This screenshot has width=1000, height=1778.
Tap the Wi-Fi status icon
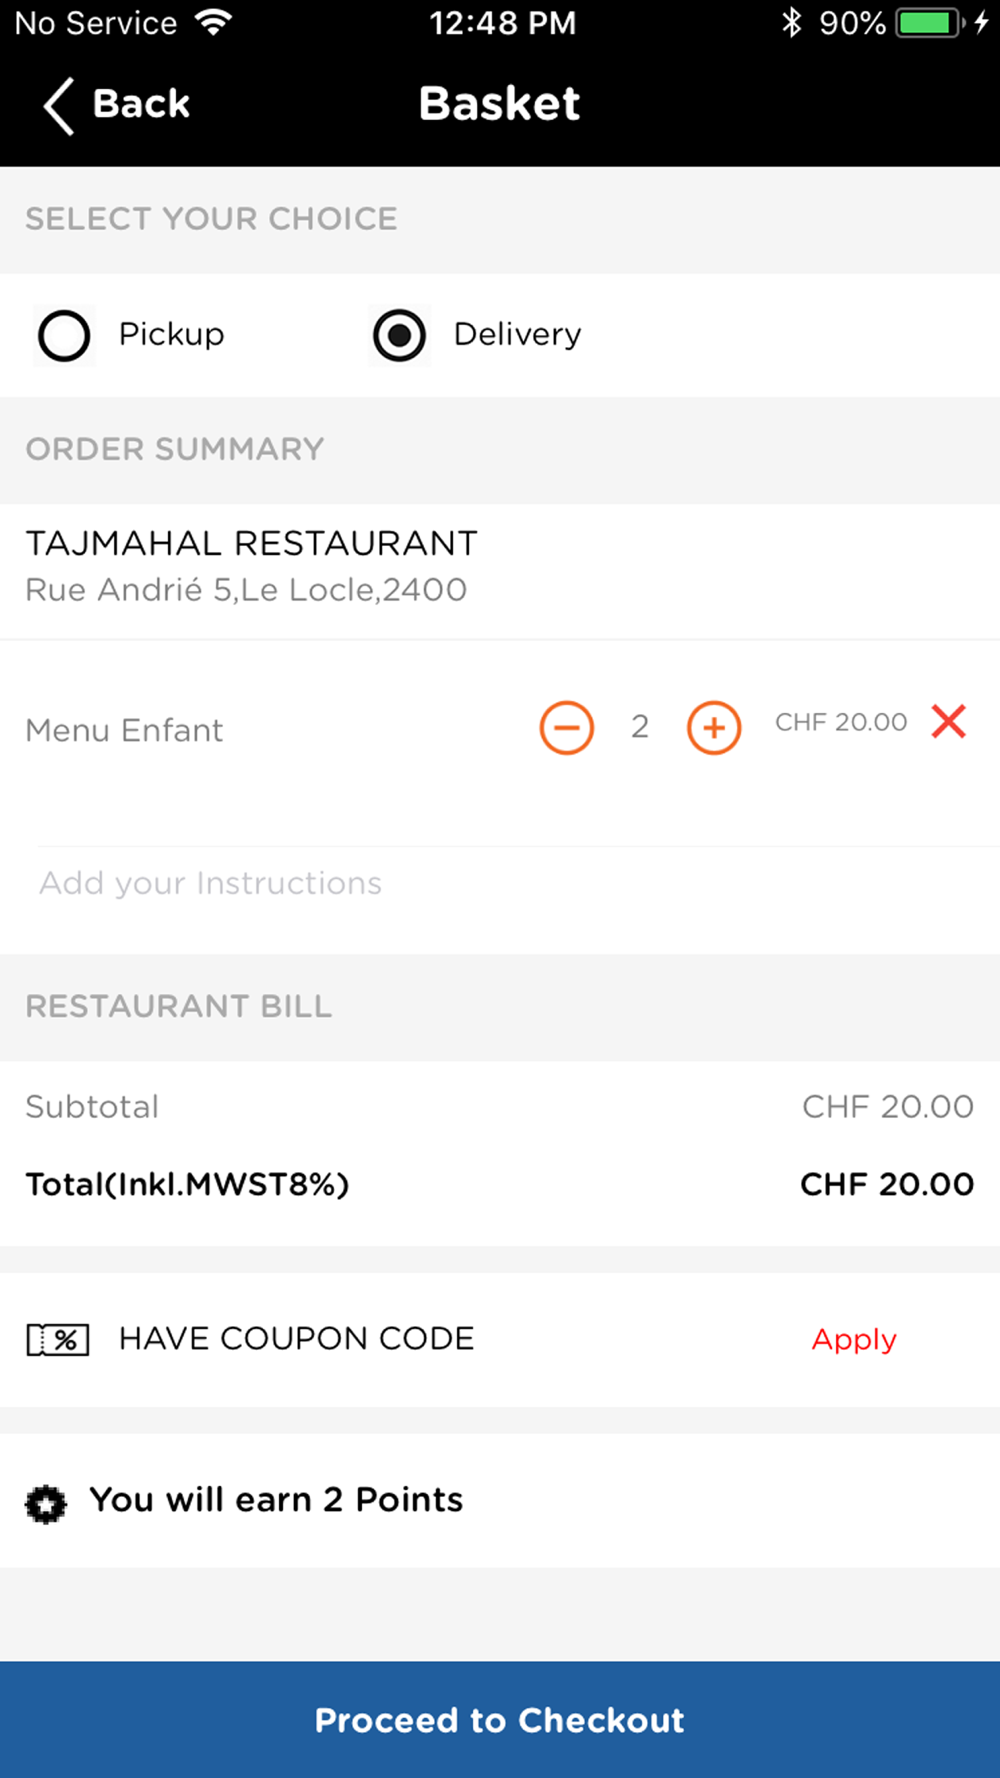point(213,22)
